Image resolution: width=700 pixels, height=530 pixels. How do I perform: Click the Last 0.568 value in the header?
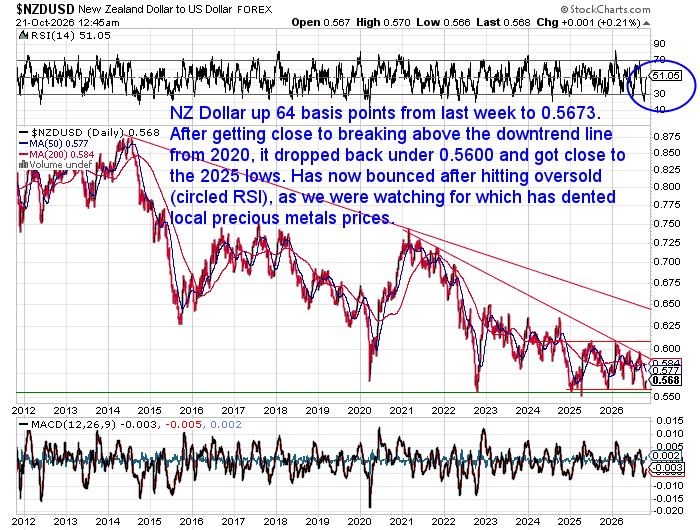(503, 22)
